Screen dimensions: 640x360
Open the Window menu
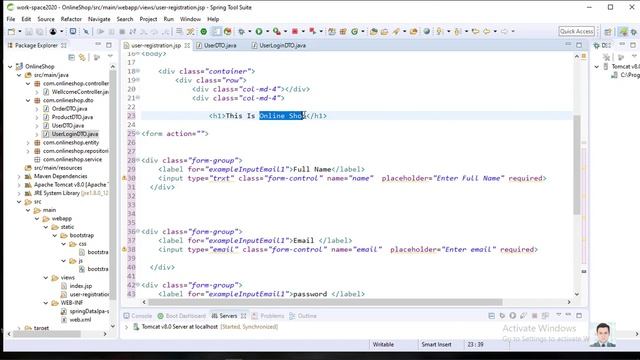point(190,19)
